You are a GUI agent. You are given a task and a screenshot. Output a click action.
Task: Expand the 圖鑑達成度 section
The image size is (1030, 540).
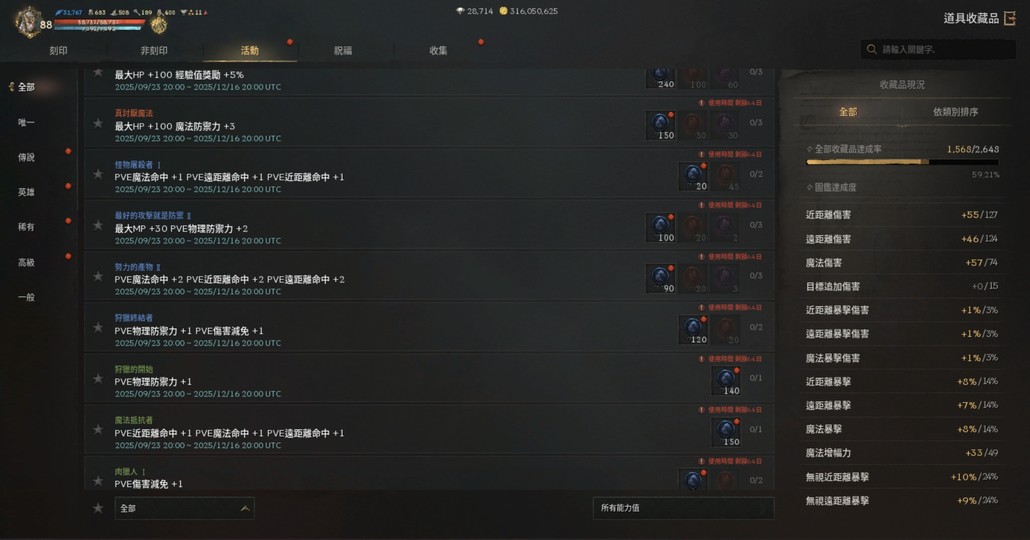click(831, 187)
